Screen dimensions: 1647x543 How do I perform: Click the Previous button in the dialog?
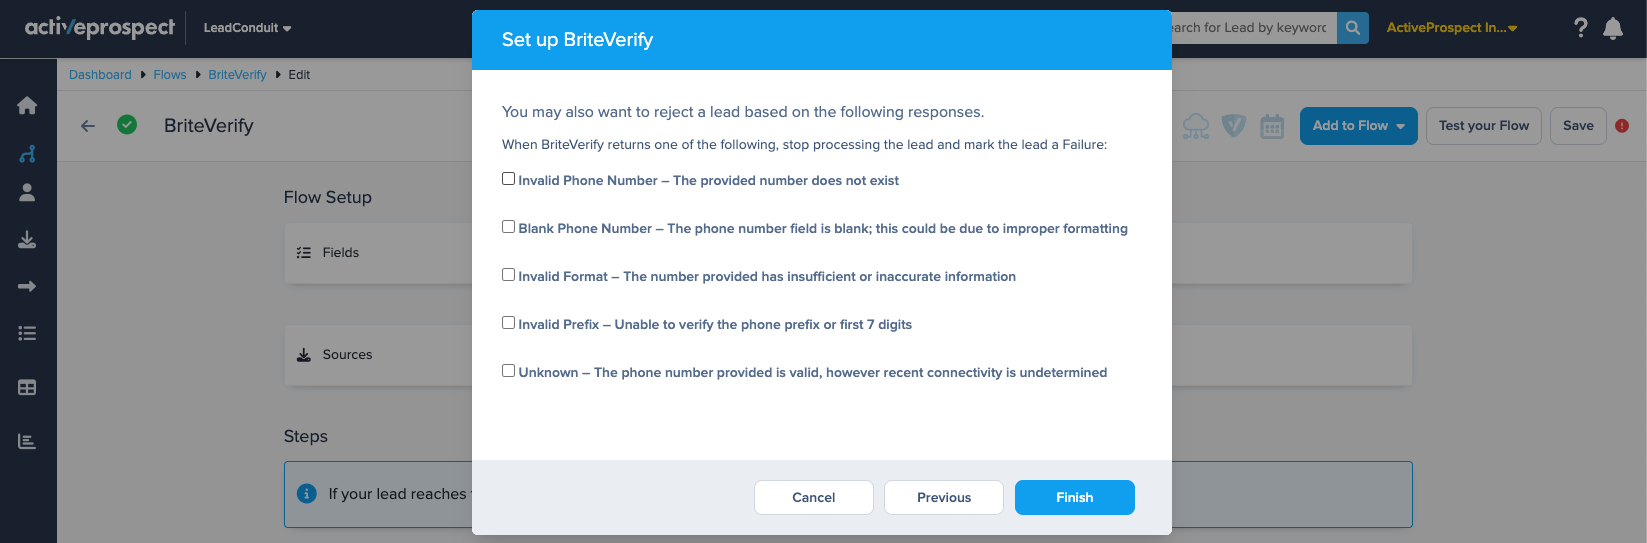click(944, 497)
